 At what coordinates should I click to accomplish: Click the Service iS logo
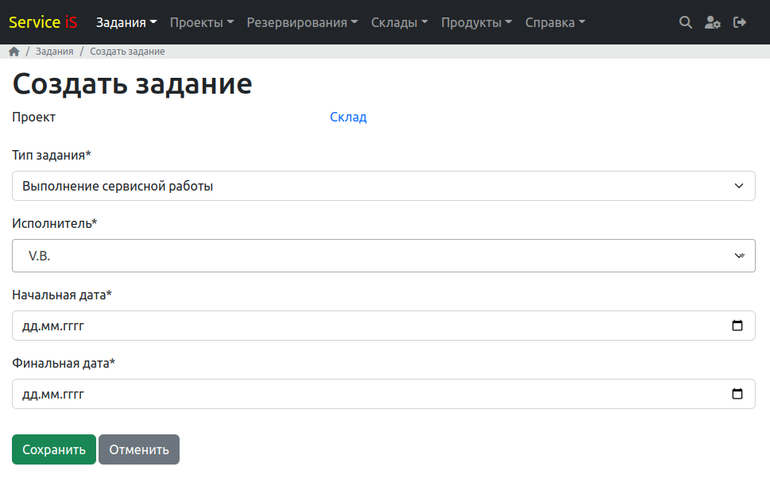pyautogui.click(x=43, y=23)
